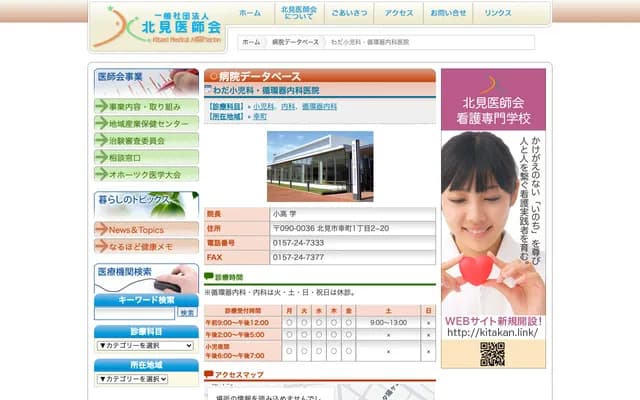
Task: Expand the 所在地域 category dropdown
Action: [x=132, y=379]
